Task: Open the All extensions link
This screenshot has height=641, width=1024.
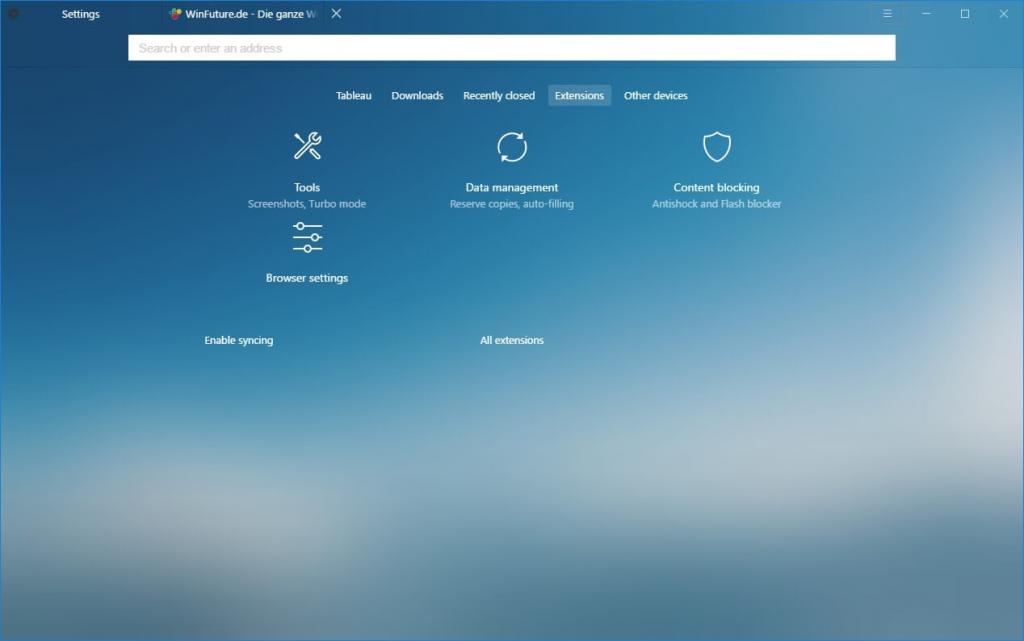Action: pyautogui.click(x=512, y=340)
